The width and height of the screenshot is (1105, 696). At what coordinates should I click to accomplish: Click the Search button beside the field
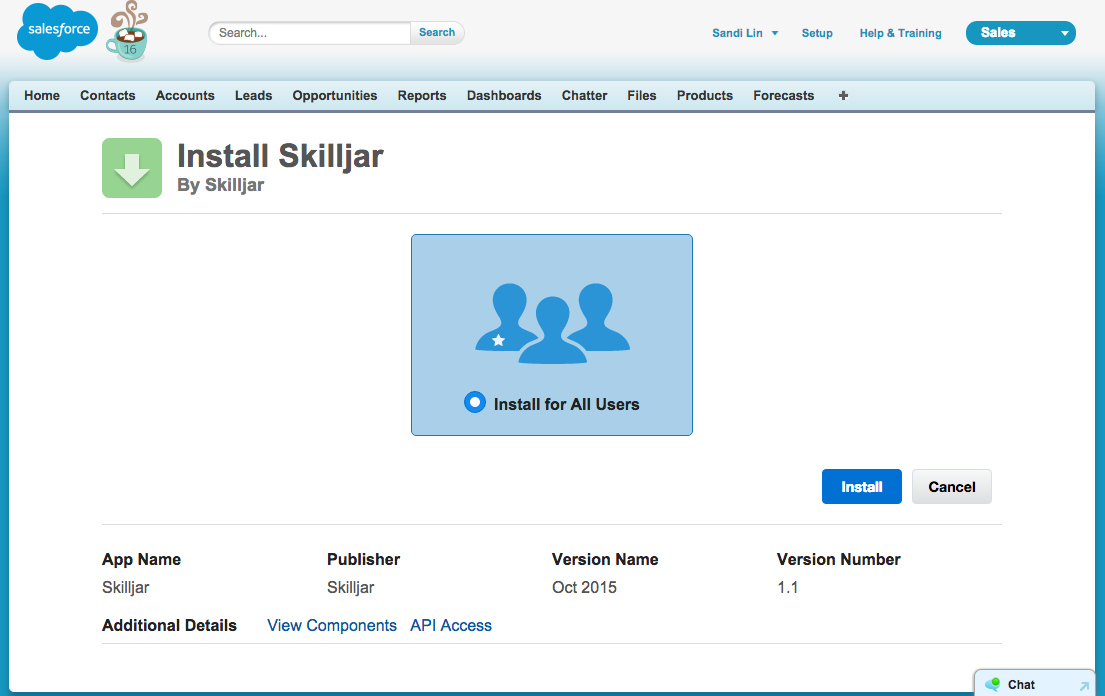pos(437,33)
